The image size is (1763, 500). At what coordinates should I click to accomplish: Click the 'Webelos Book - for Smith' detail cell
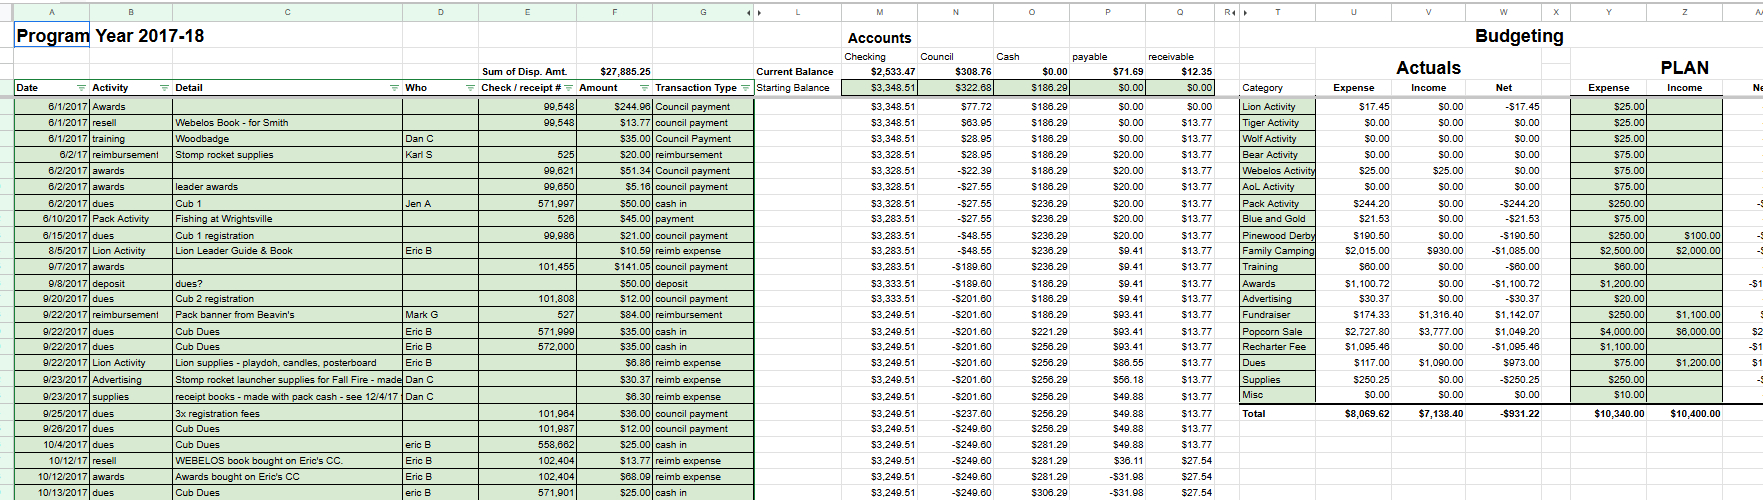[x=288, y=123]
